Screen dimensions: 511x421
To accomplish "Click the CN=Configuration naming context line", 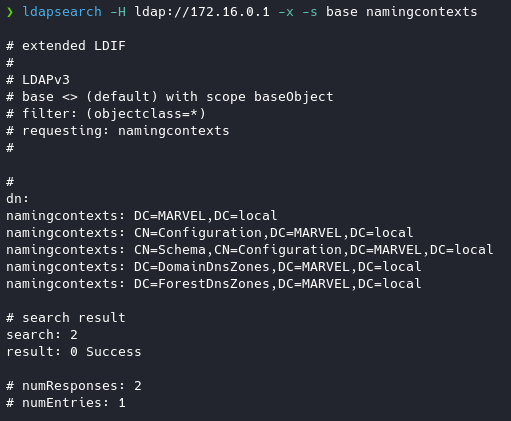I will 210,233.
